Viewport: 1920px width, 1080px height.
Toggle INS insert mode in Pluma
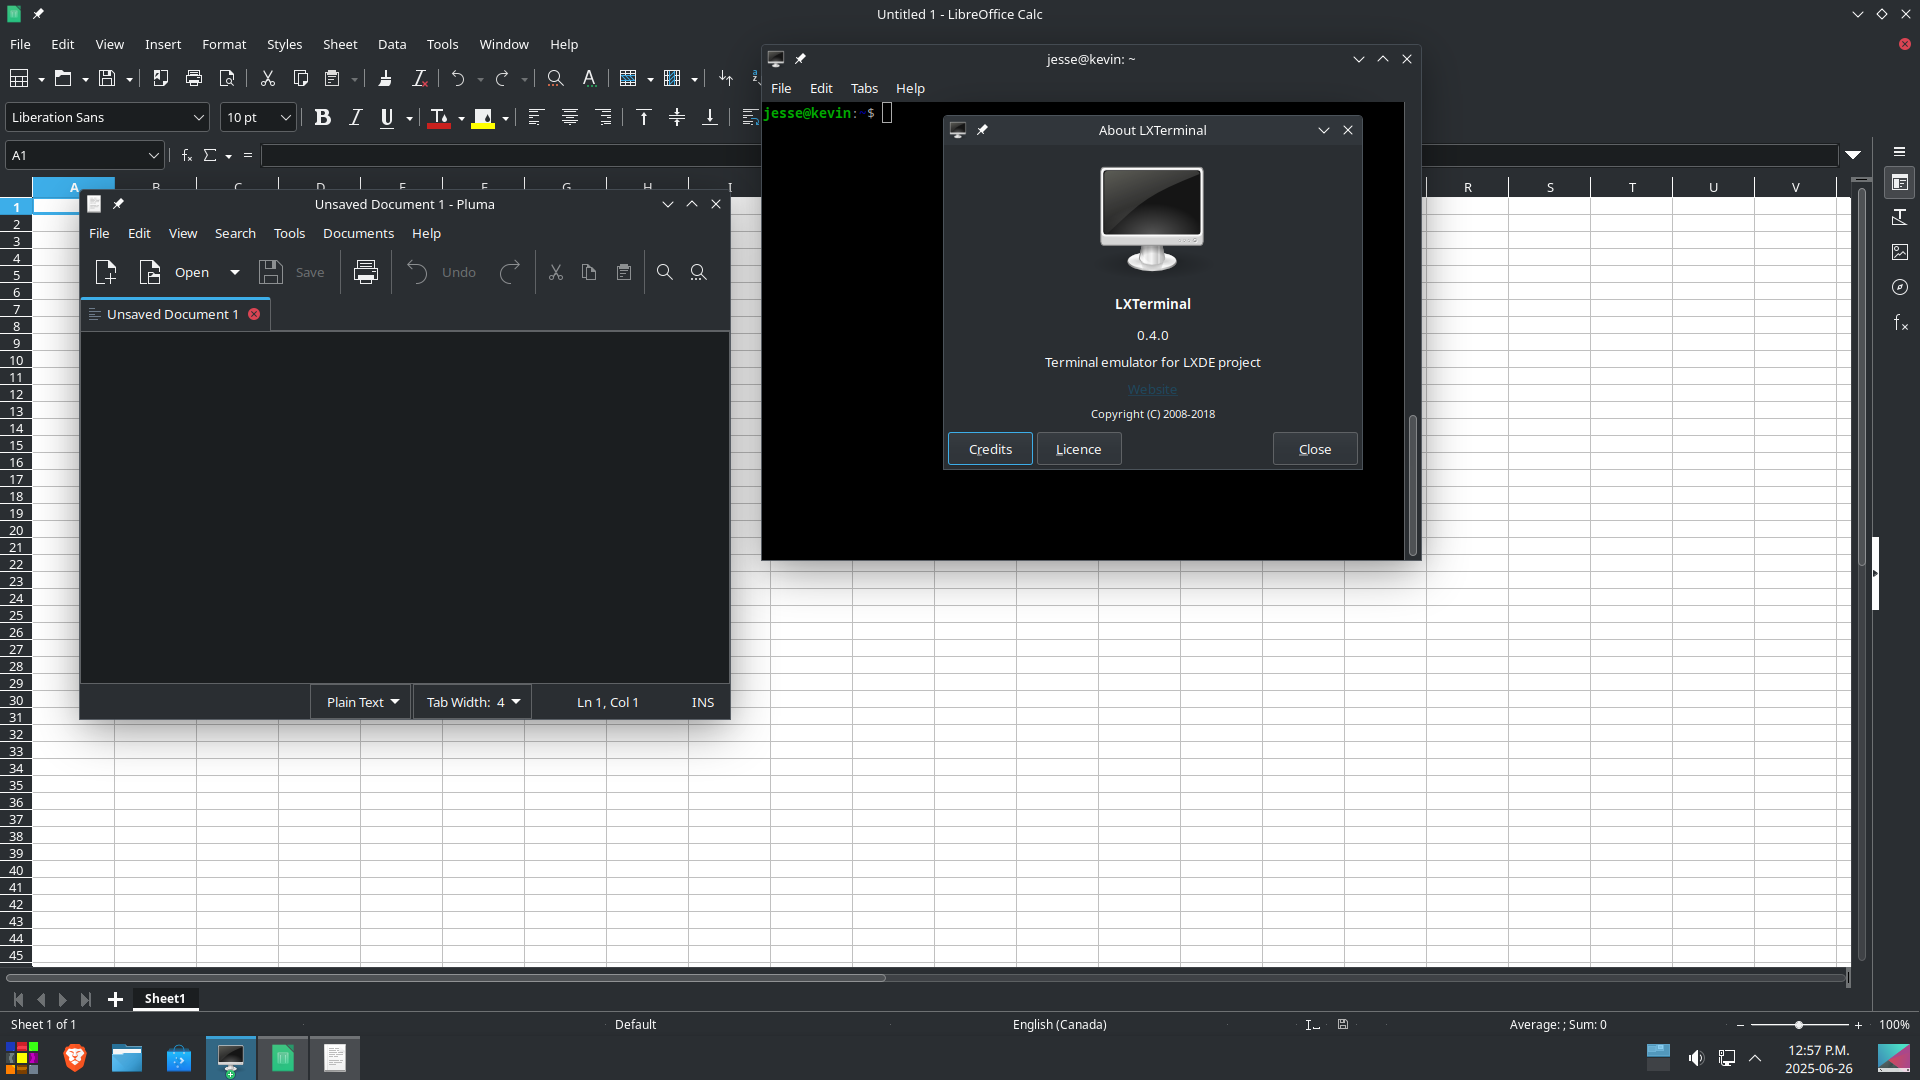click(x=703, y=702)
